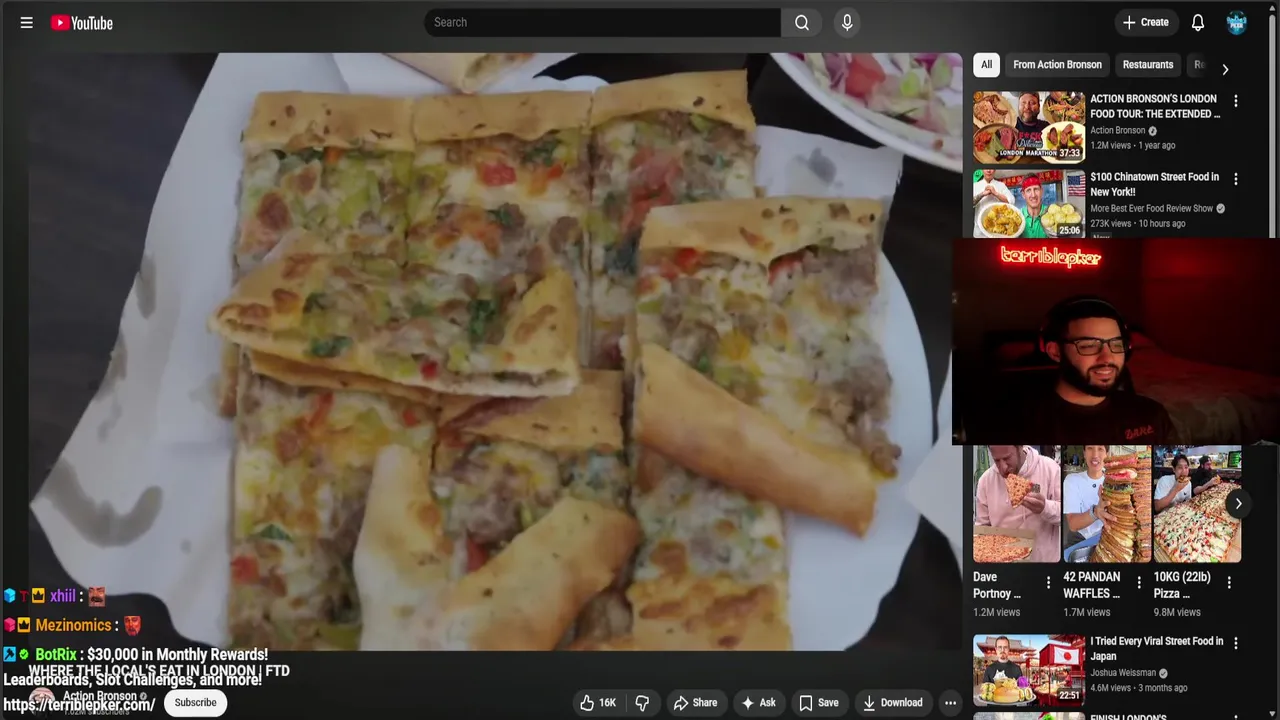The height and width of the screenshot is (720, 1280).
Task: Select the From Action Bronson chip
Action: (x=1057, y=64)
